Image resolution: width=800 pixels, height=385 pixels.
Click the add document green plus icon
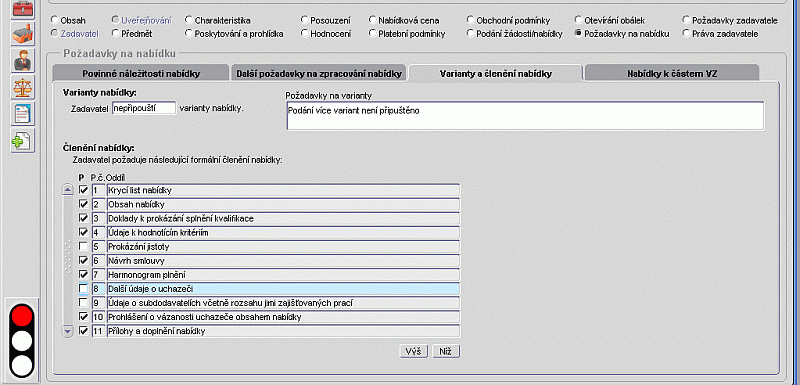(x=22, y=140)
